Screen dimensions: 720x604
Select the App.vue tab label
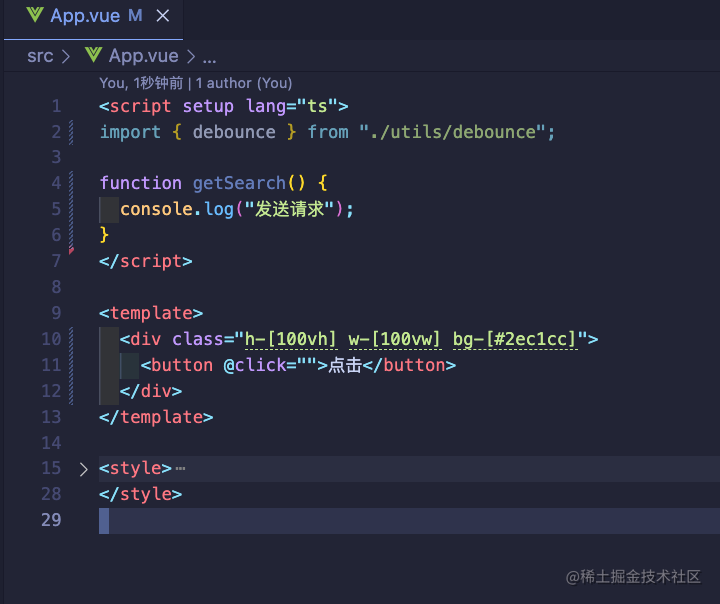pyautogui.click(x=85, y=16)
